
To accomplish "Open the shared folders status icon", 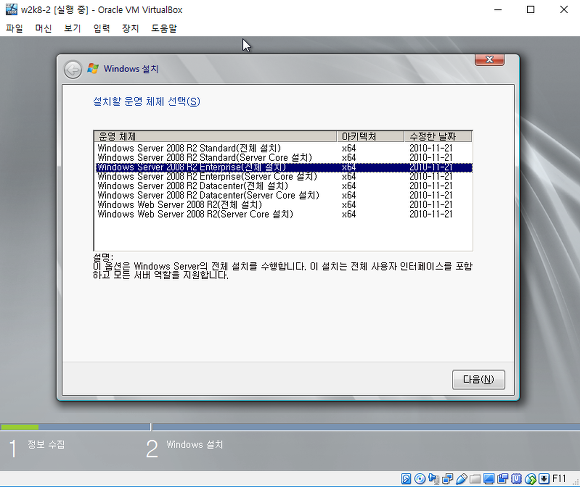I will 475,479.
